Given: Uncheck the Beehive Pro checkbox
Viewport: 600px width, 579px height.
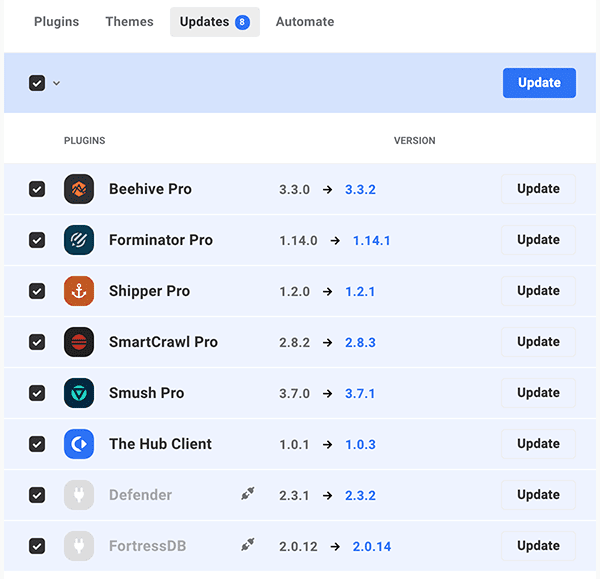Looking at the screenshot, I should [37, 189].
